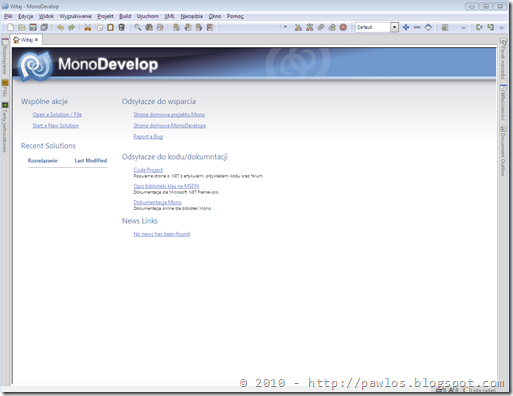Screen dimensions: 513x396
Task: Click the Find in Files binoculars icon
Action: tap(149, 27)
